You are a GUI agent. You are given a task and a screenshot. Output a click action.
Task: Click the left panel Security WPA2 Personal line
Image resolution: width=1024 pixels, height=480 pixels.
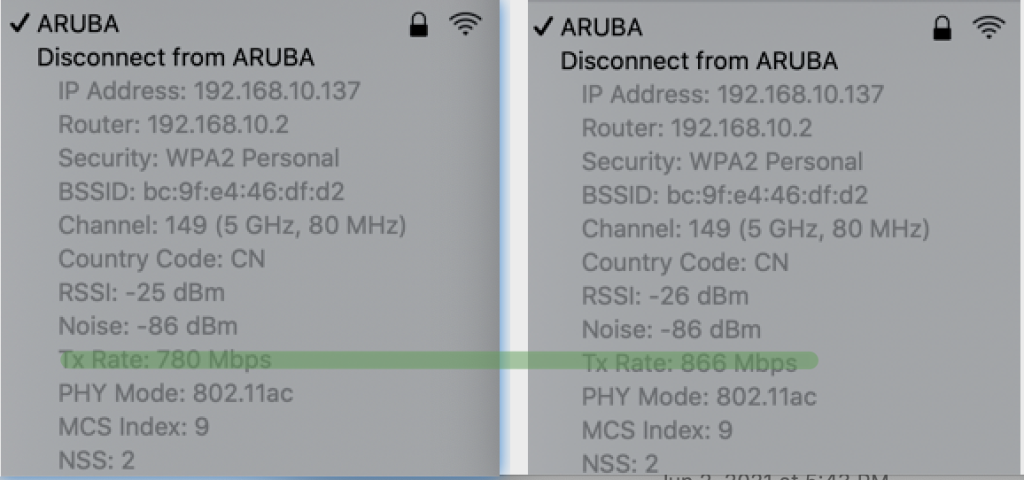(x=199, y=159)
